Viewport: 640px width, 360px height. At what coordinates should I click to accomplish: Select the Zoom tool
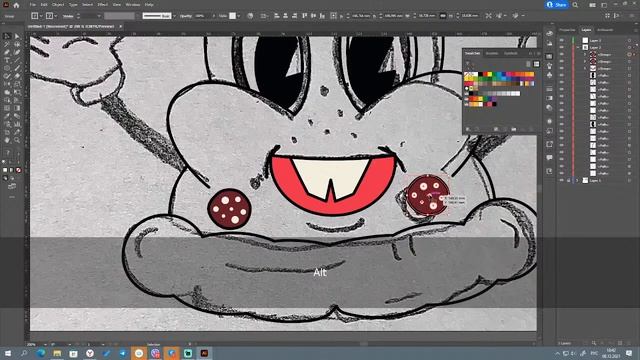click(x=17, y=140)
